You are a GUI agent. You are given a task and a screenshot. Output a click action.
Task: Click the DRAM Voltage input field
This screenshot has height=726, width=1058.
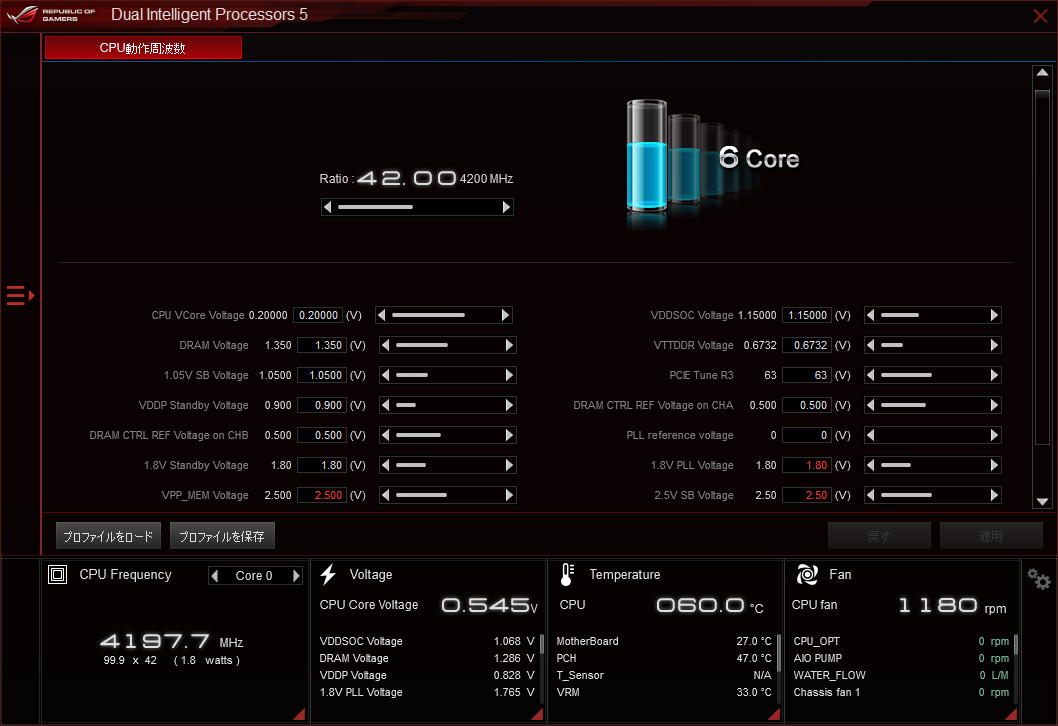[322, 345]
